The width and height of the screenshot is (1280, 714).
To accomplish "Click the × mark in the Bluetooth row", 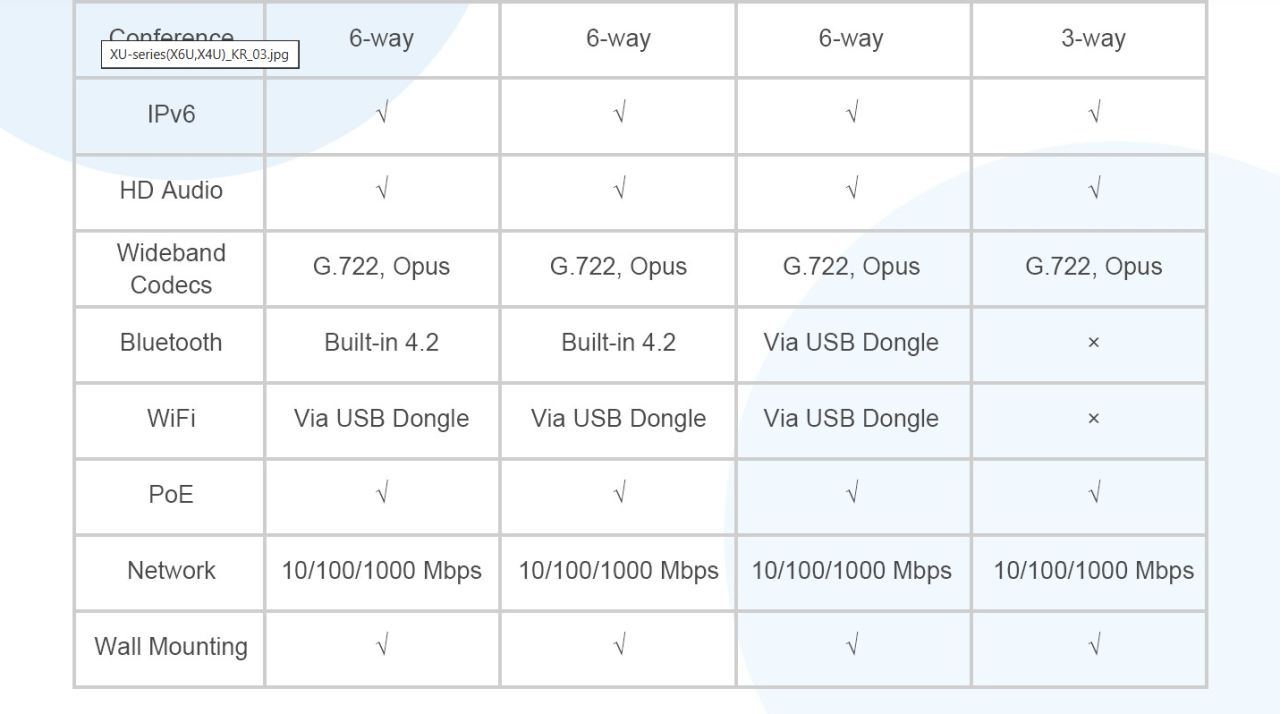I will tap(1093, 342).
